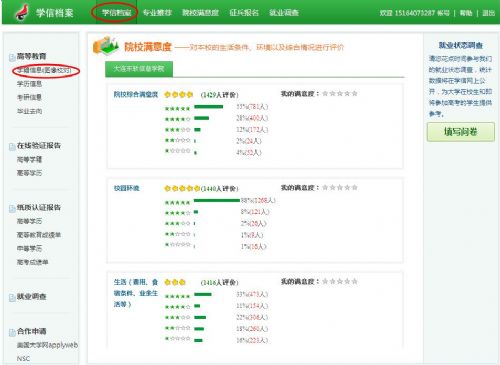Rate 校园环境 with the first star
500x365 pixels.
(325, 187)
